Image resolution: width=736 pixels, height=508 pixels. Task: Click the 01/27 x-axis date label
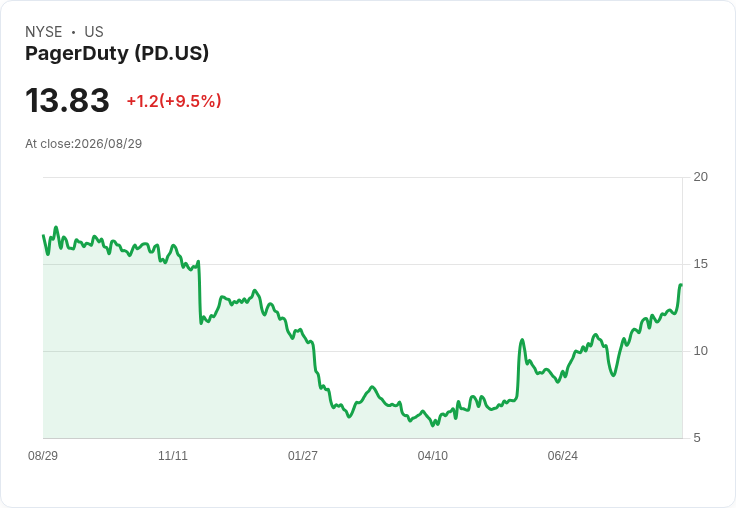303,455
